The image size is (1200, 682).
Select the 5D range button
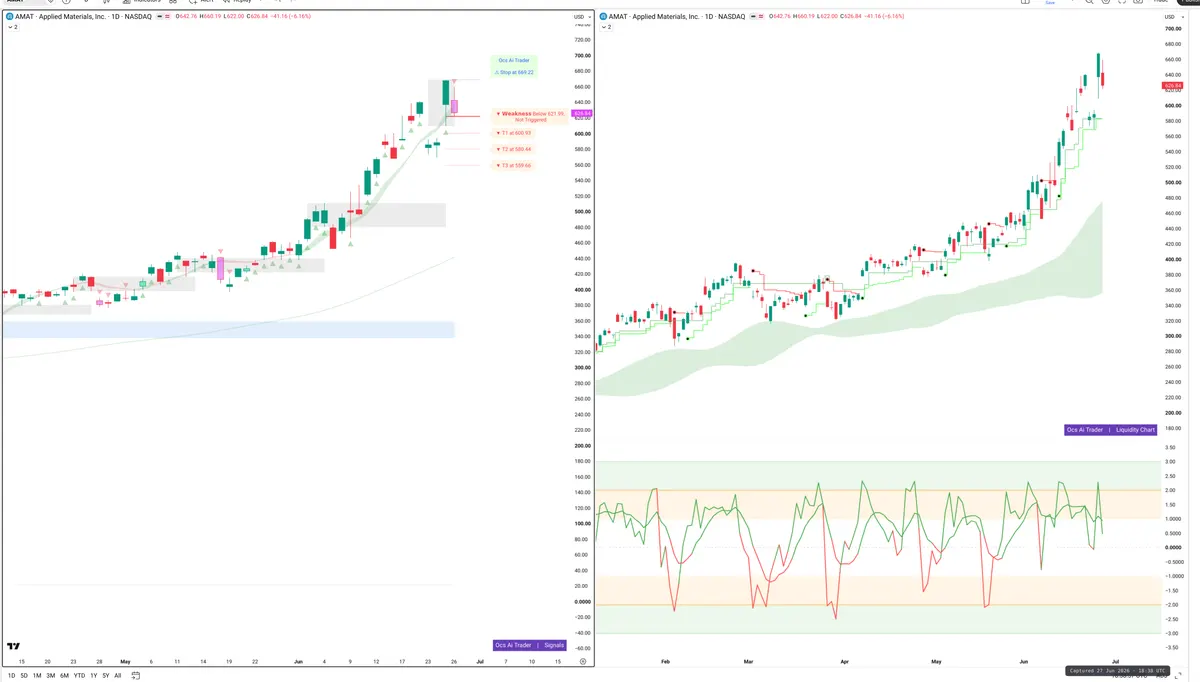pyautogui.click(x=24, y=675)
